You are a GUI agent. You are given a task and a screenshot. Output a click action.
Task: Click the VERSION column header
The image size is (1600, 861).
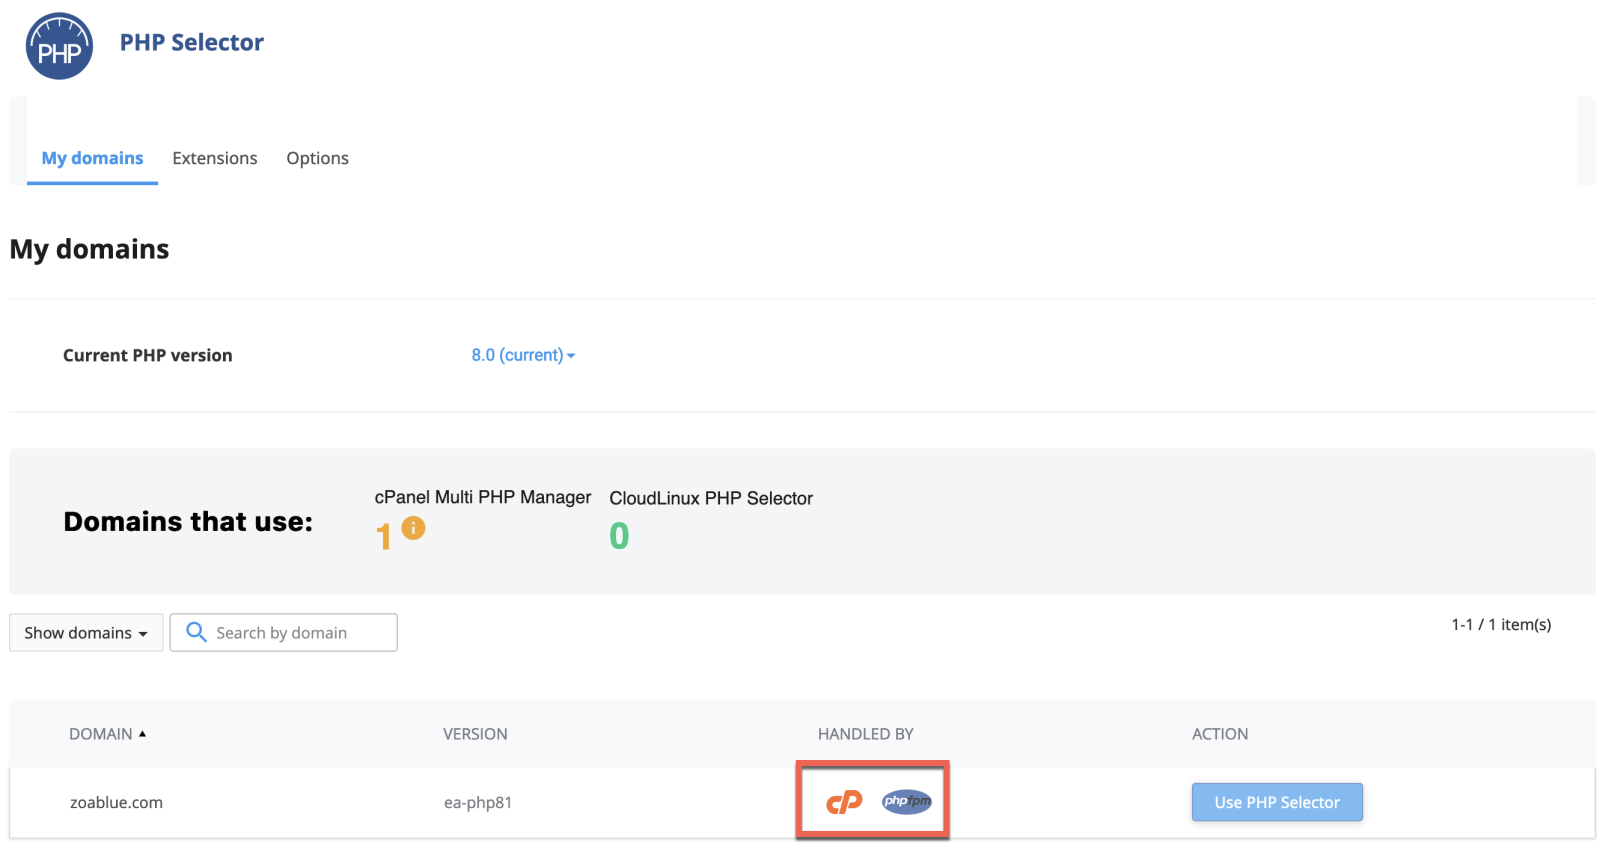[x=475, y=734]
